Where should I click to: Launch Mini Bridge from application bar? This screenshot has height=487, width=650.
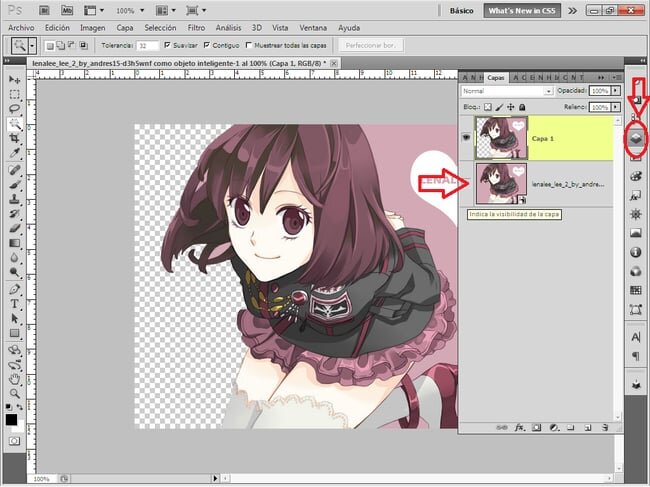[x=67, y=10]
